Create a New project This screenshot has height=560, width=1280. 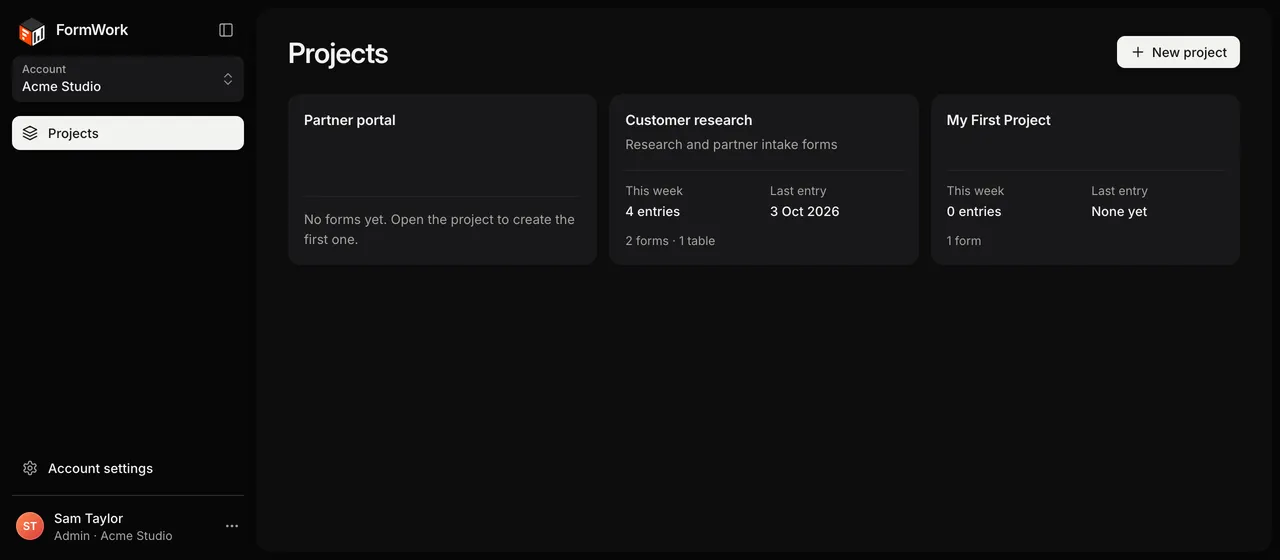pyautogui.click(x=1178, y=52)
